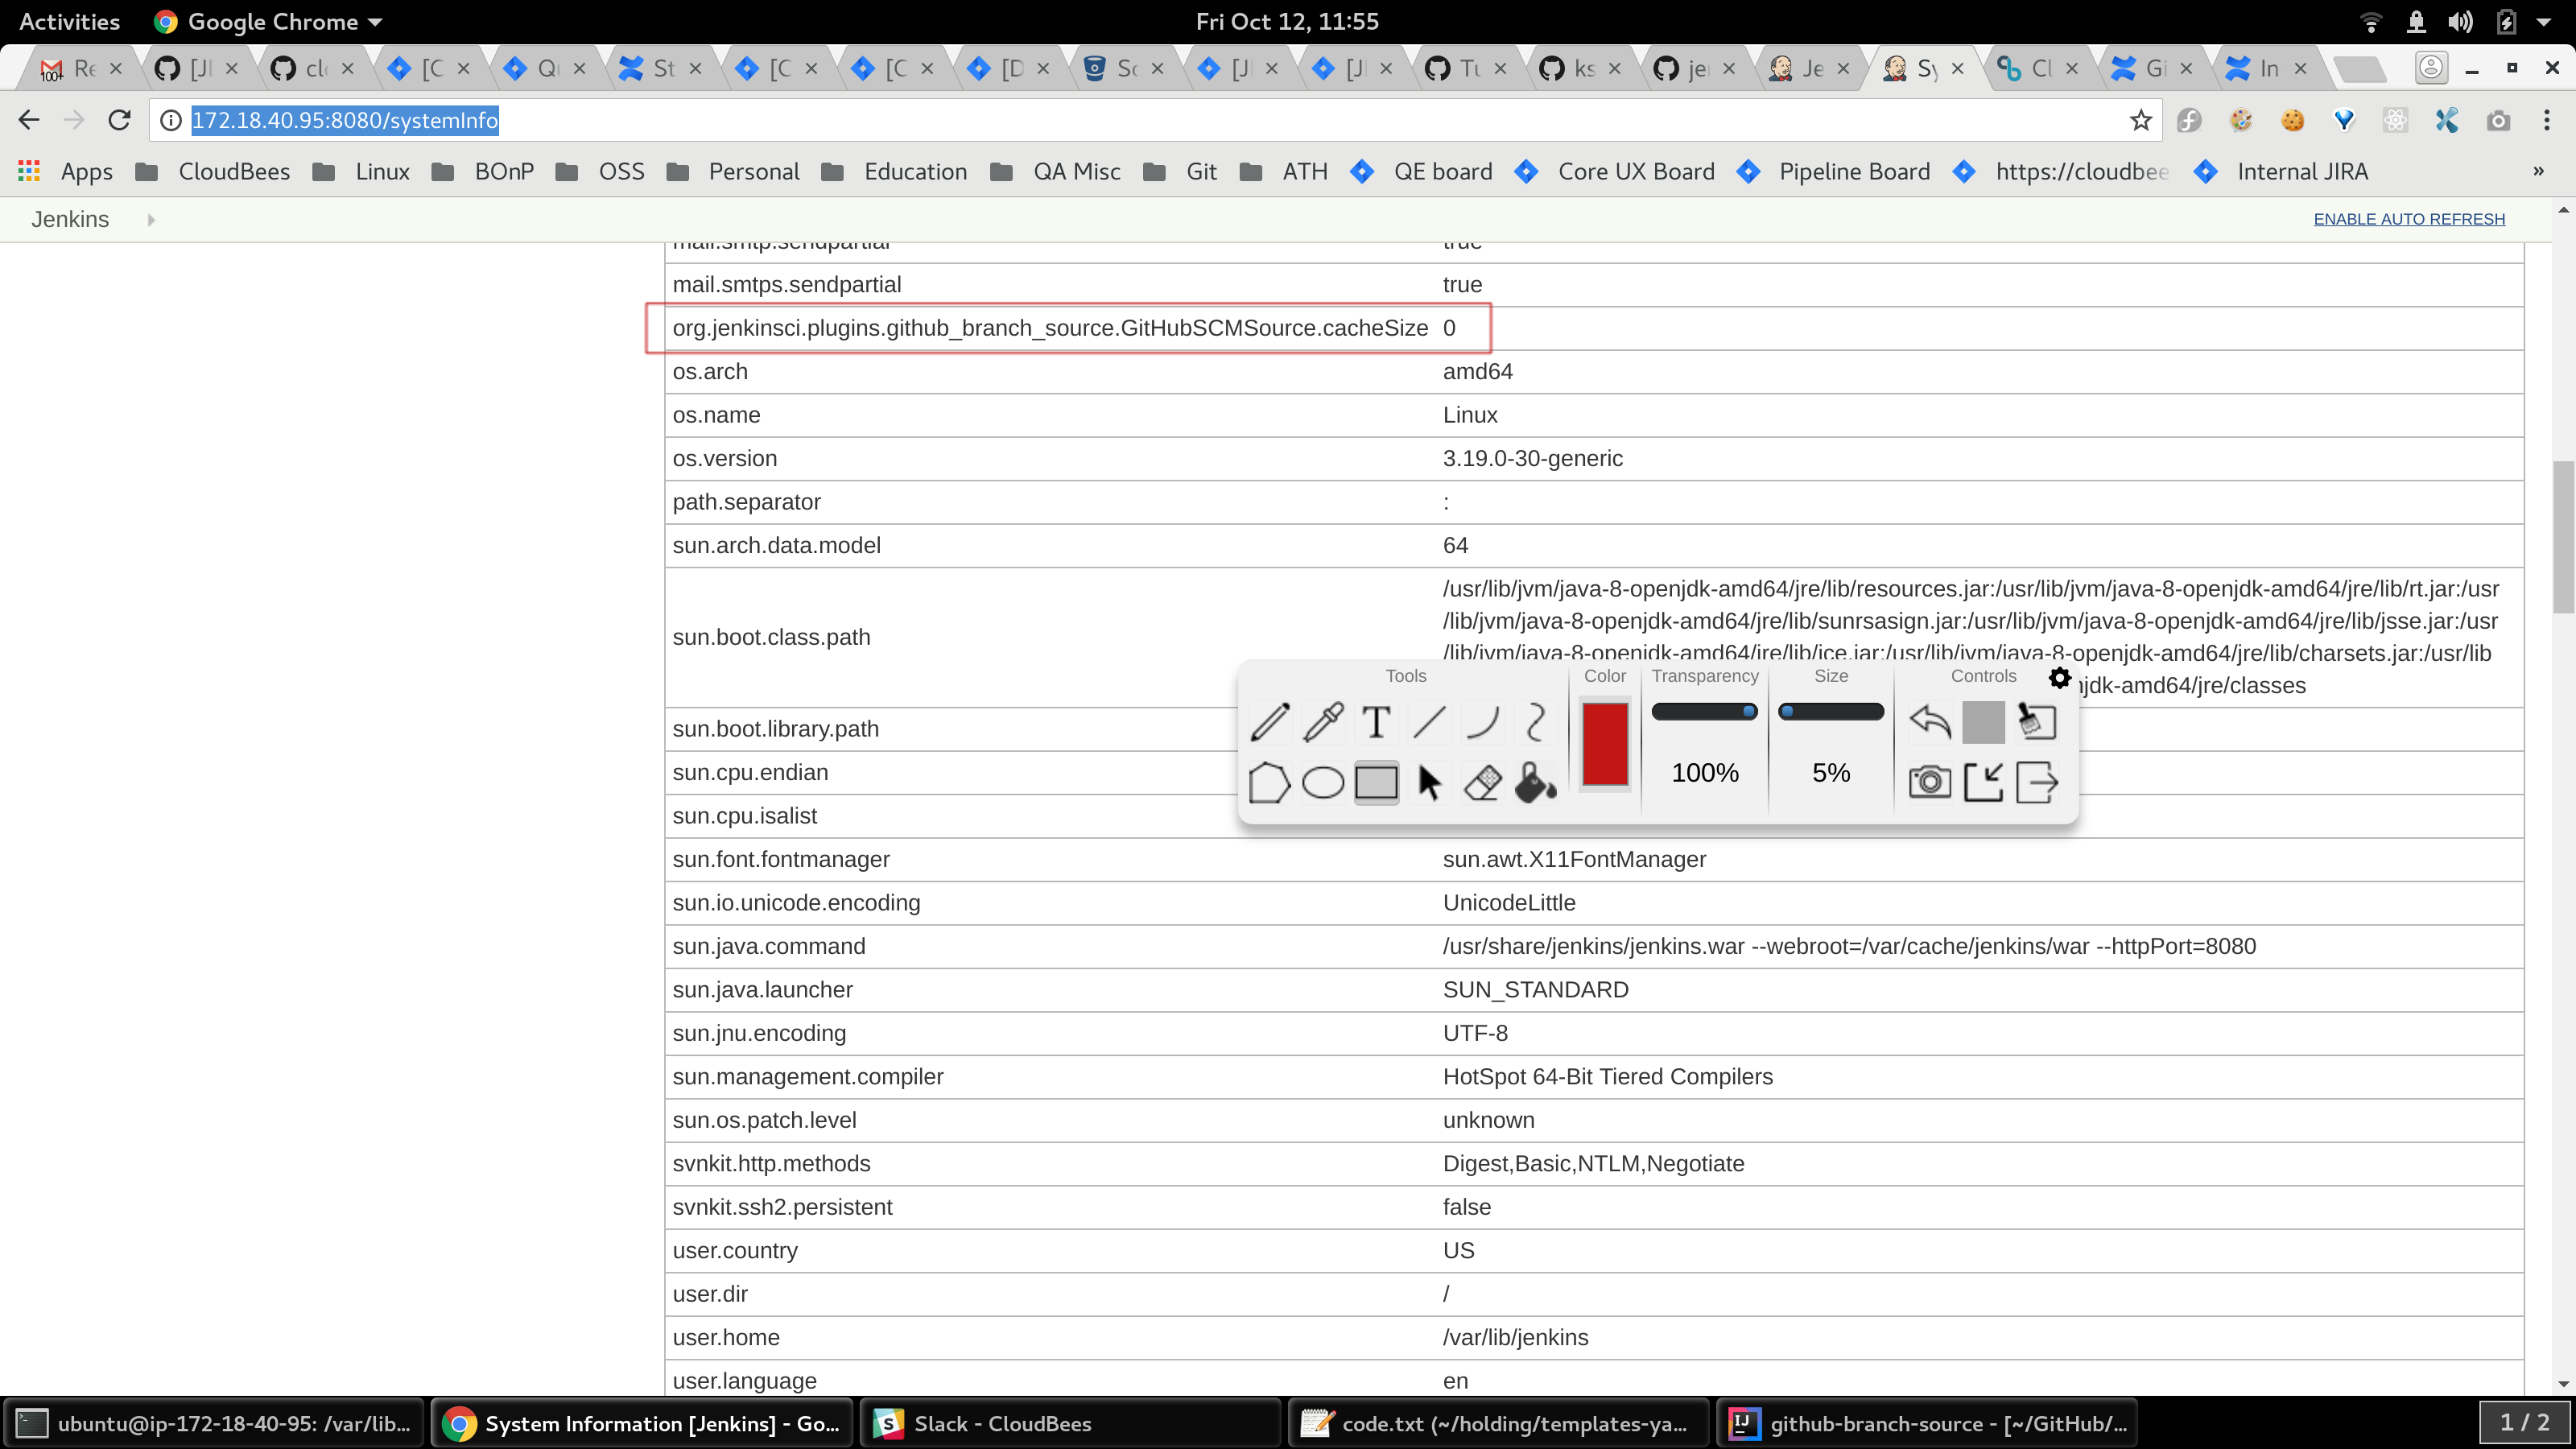
Task: Activate the paint bucket fill tool
Action: 1535,782
